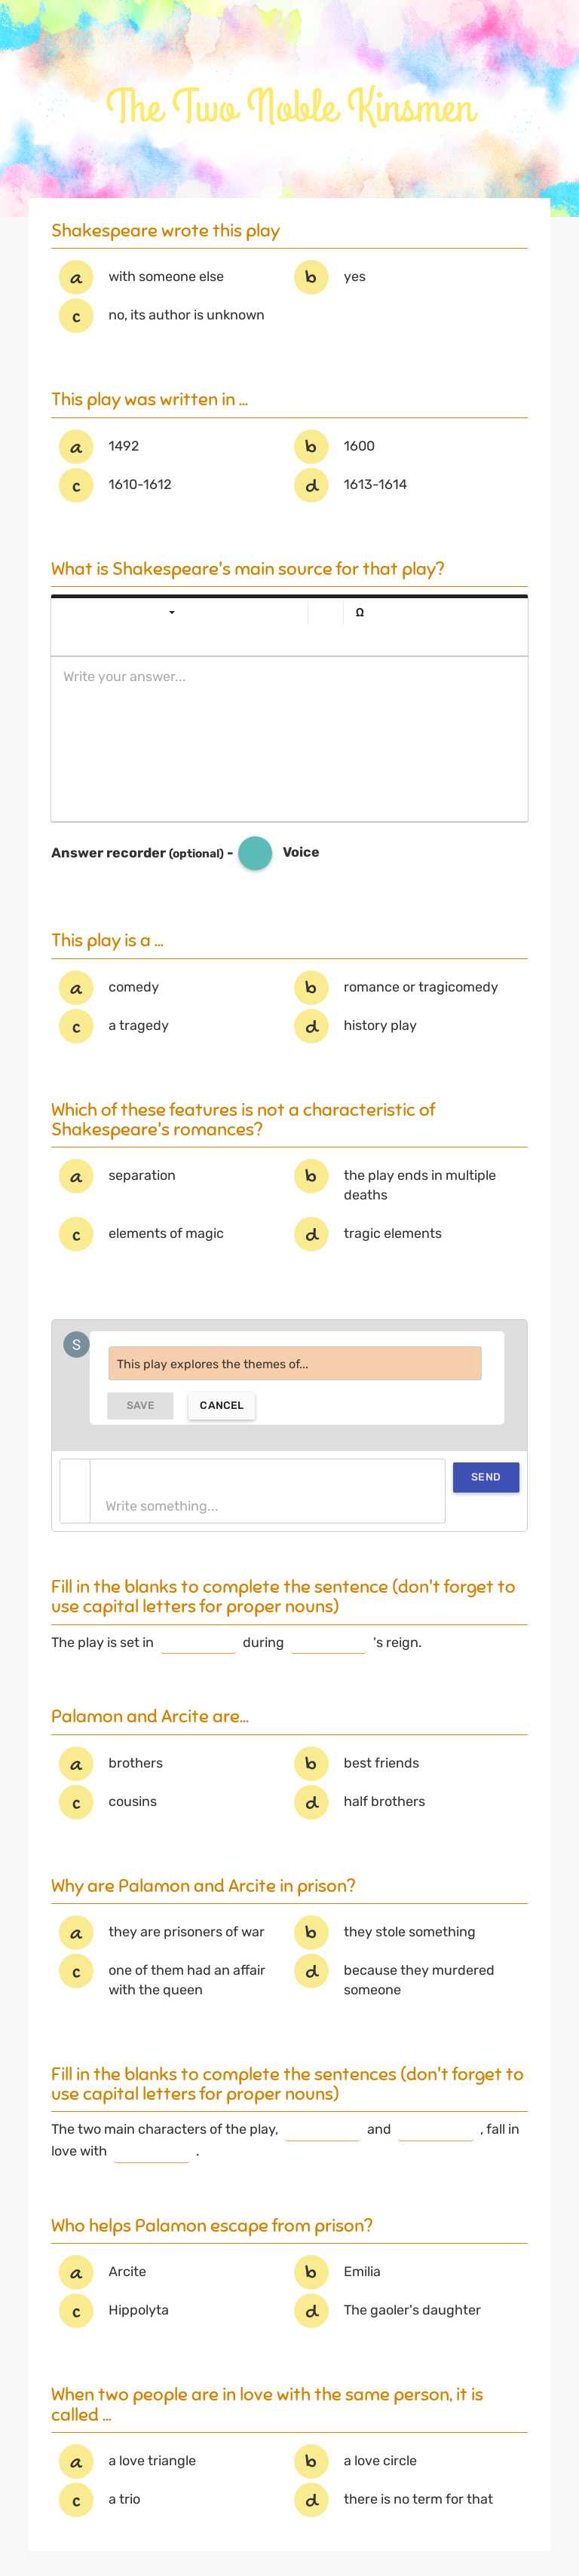
Task: Click the teal Voice answer recorder icon
Action: (x=255, y=853)
